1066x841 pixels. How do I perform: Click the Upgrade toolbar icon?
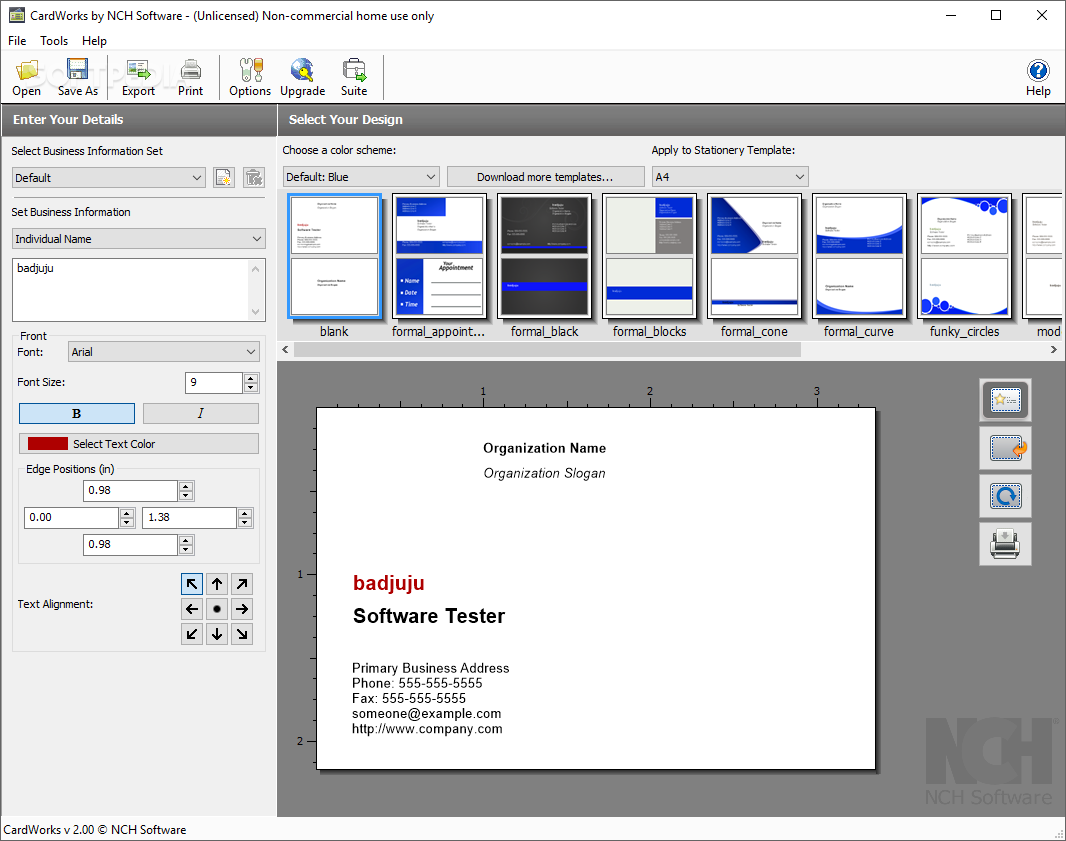303,78
